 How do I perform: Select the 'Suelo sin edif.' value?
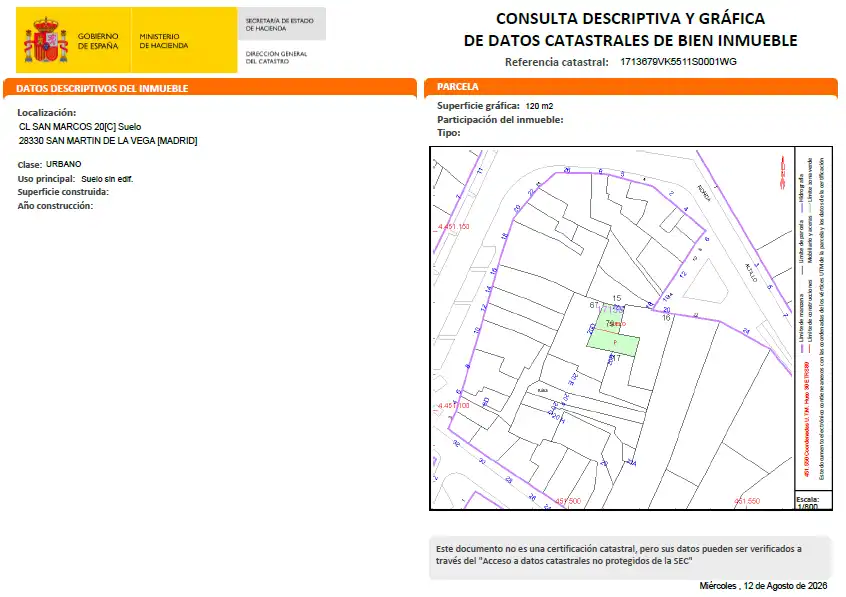(107, 179)
